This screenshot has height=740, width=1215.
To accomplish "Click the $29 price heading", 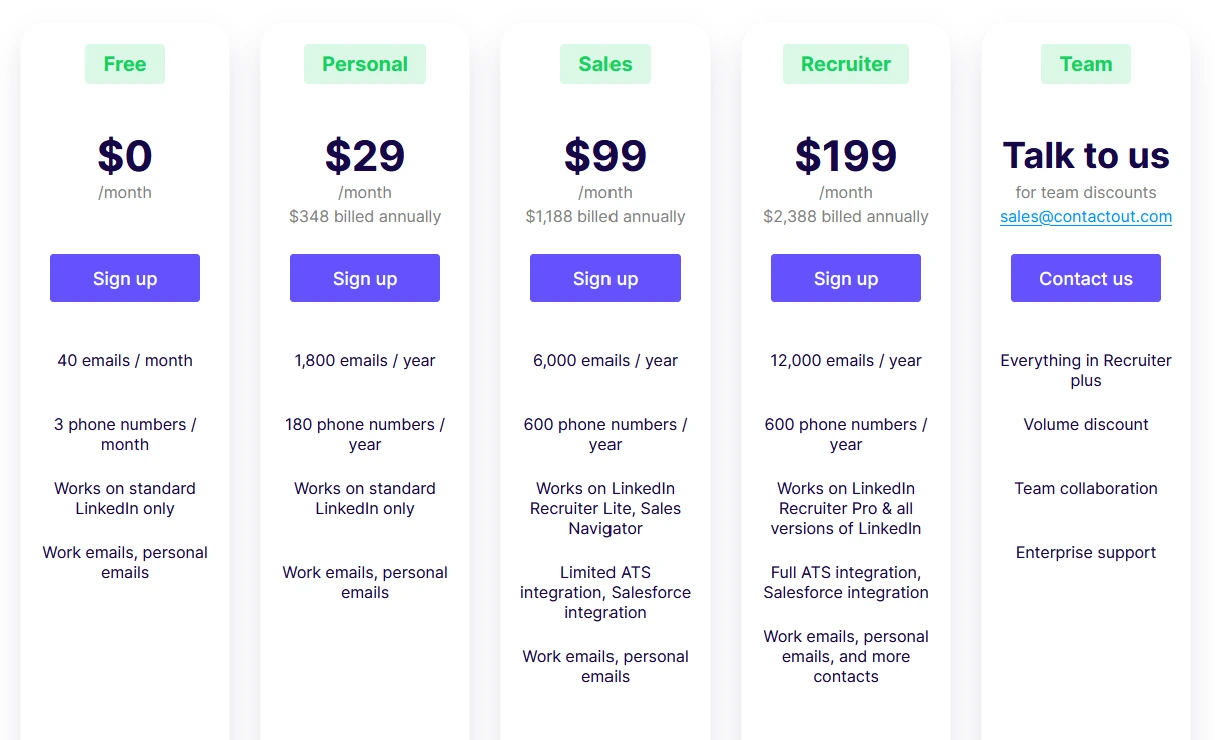I will [x=365, y=156].
